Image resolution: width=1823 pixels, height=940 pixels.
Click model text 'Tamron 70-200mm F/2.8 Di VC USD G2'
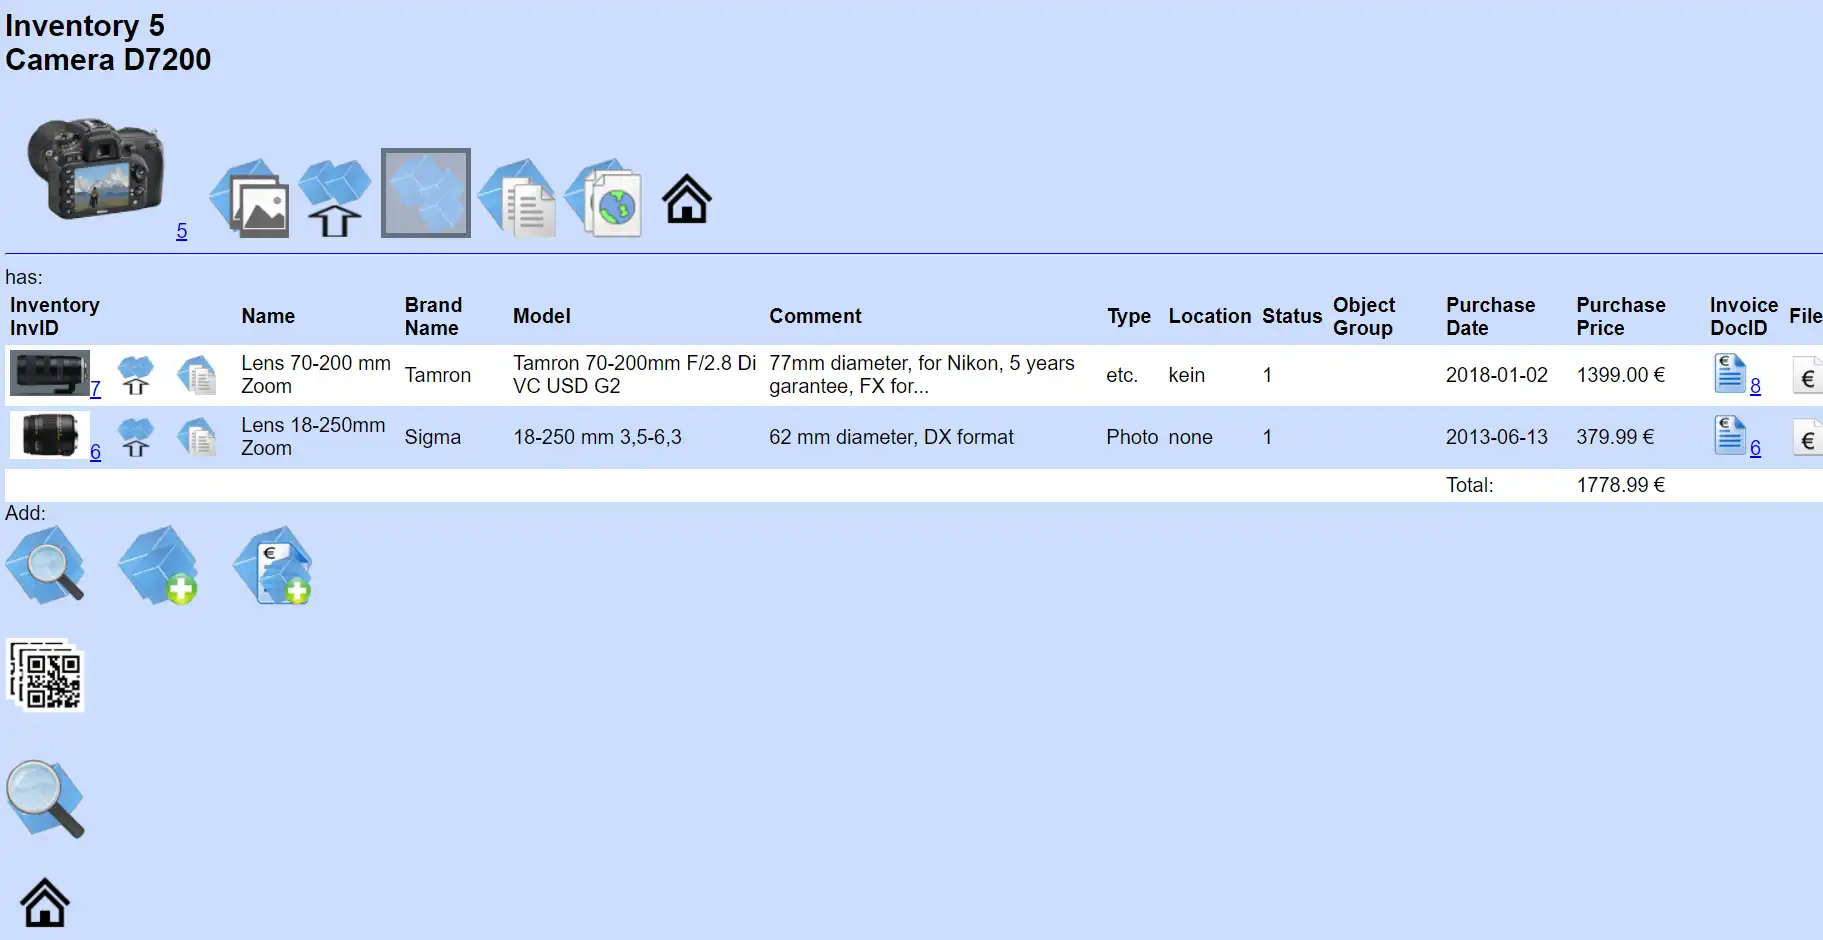[x=634, y=374]
